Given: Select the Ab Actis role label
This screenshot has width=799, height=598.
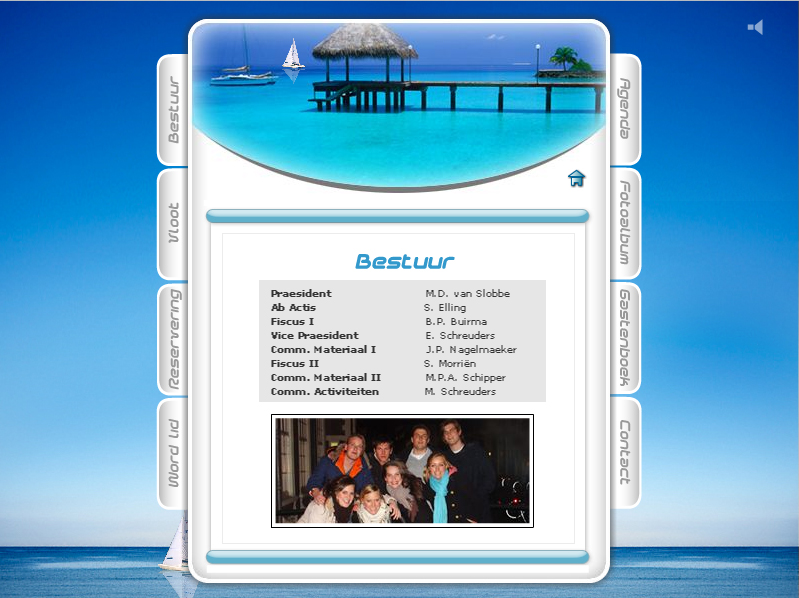Looking at the screenshot, I should coord(293,308).
